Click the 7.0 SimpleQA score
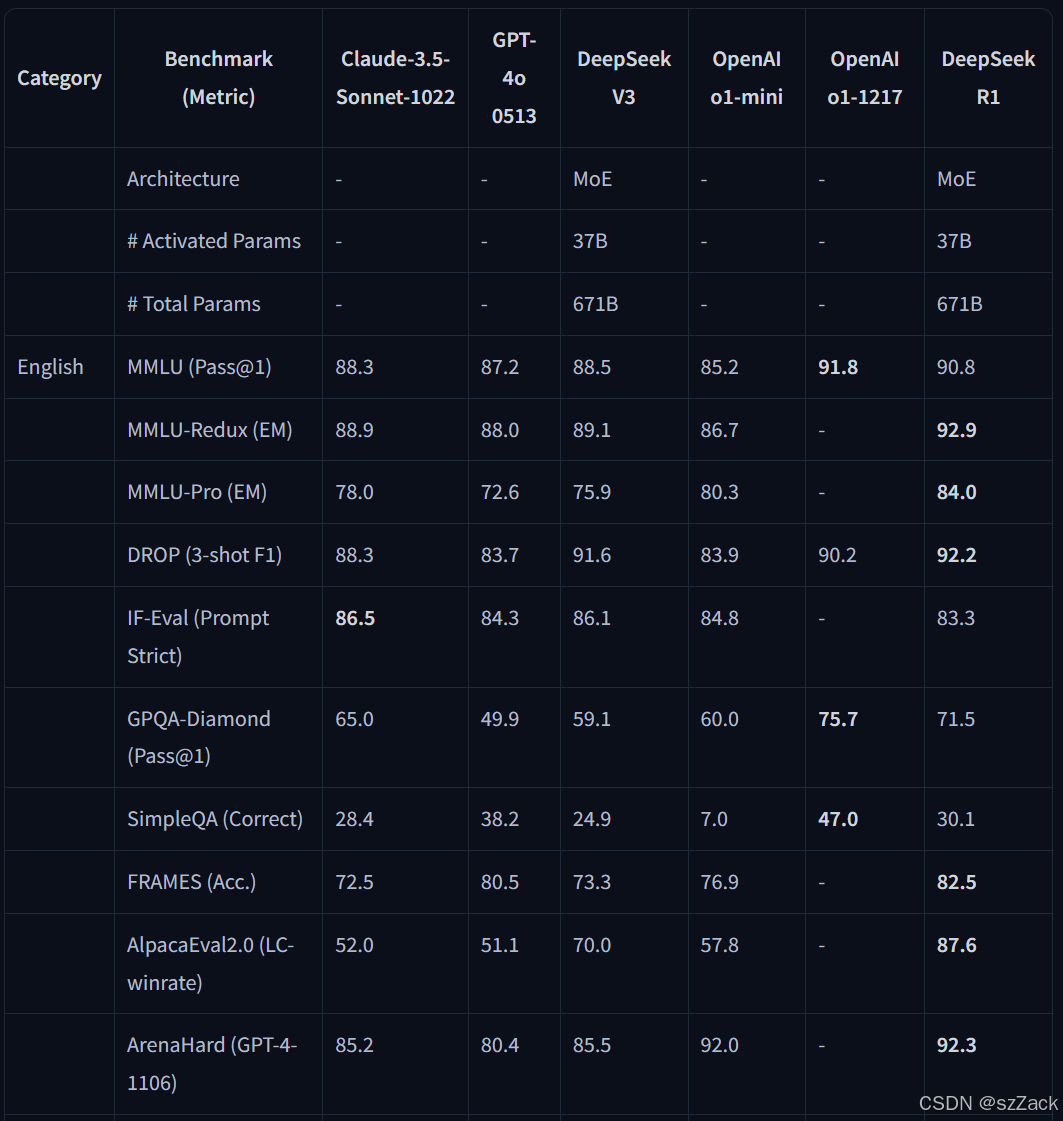1063x1121 pixels. click(714, 819)
